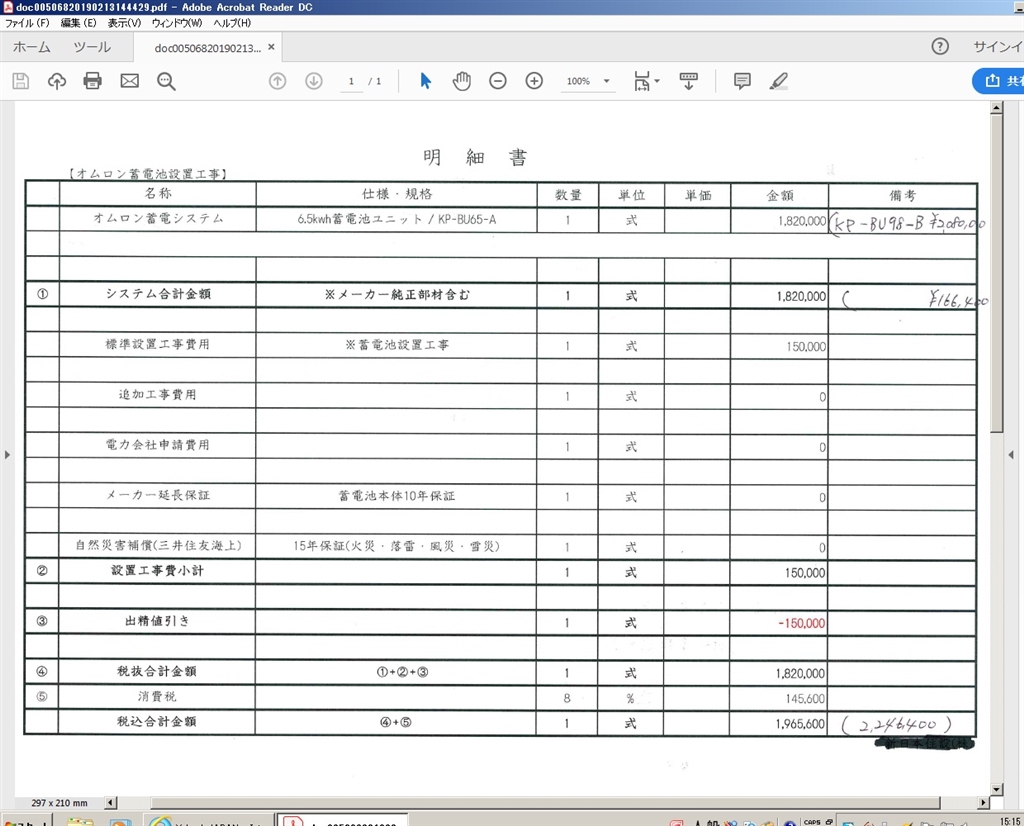Image resolution: width=1024 pixels, height=826 pixels.
Task: Select the doc00506820190213 document tab
Action: point(207,48)
